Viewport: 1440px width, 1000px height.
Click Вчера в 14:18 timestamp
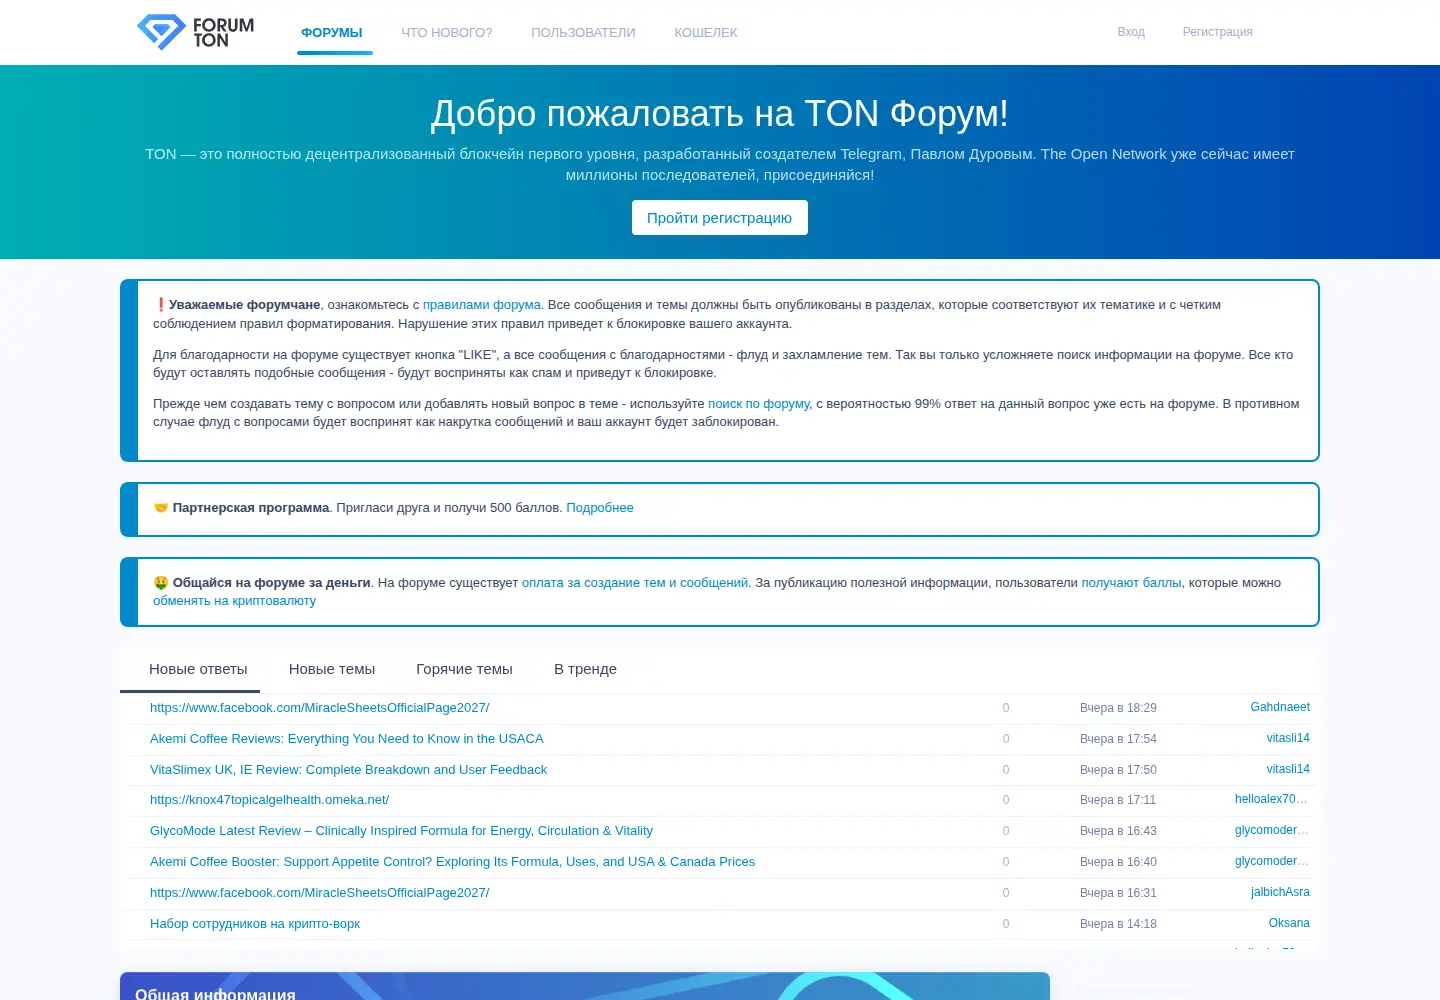pyautogui.click(x=1118, y=924)
